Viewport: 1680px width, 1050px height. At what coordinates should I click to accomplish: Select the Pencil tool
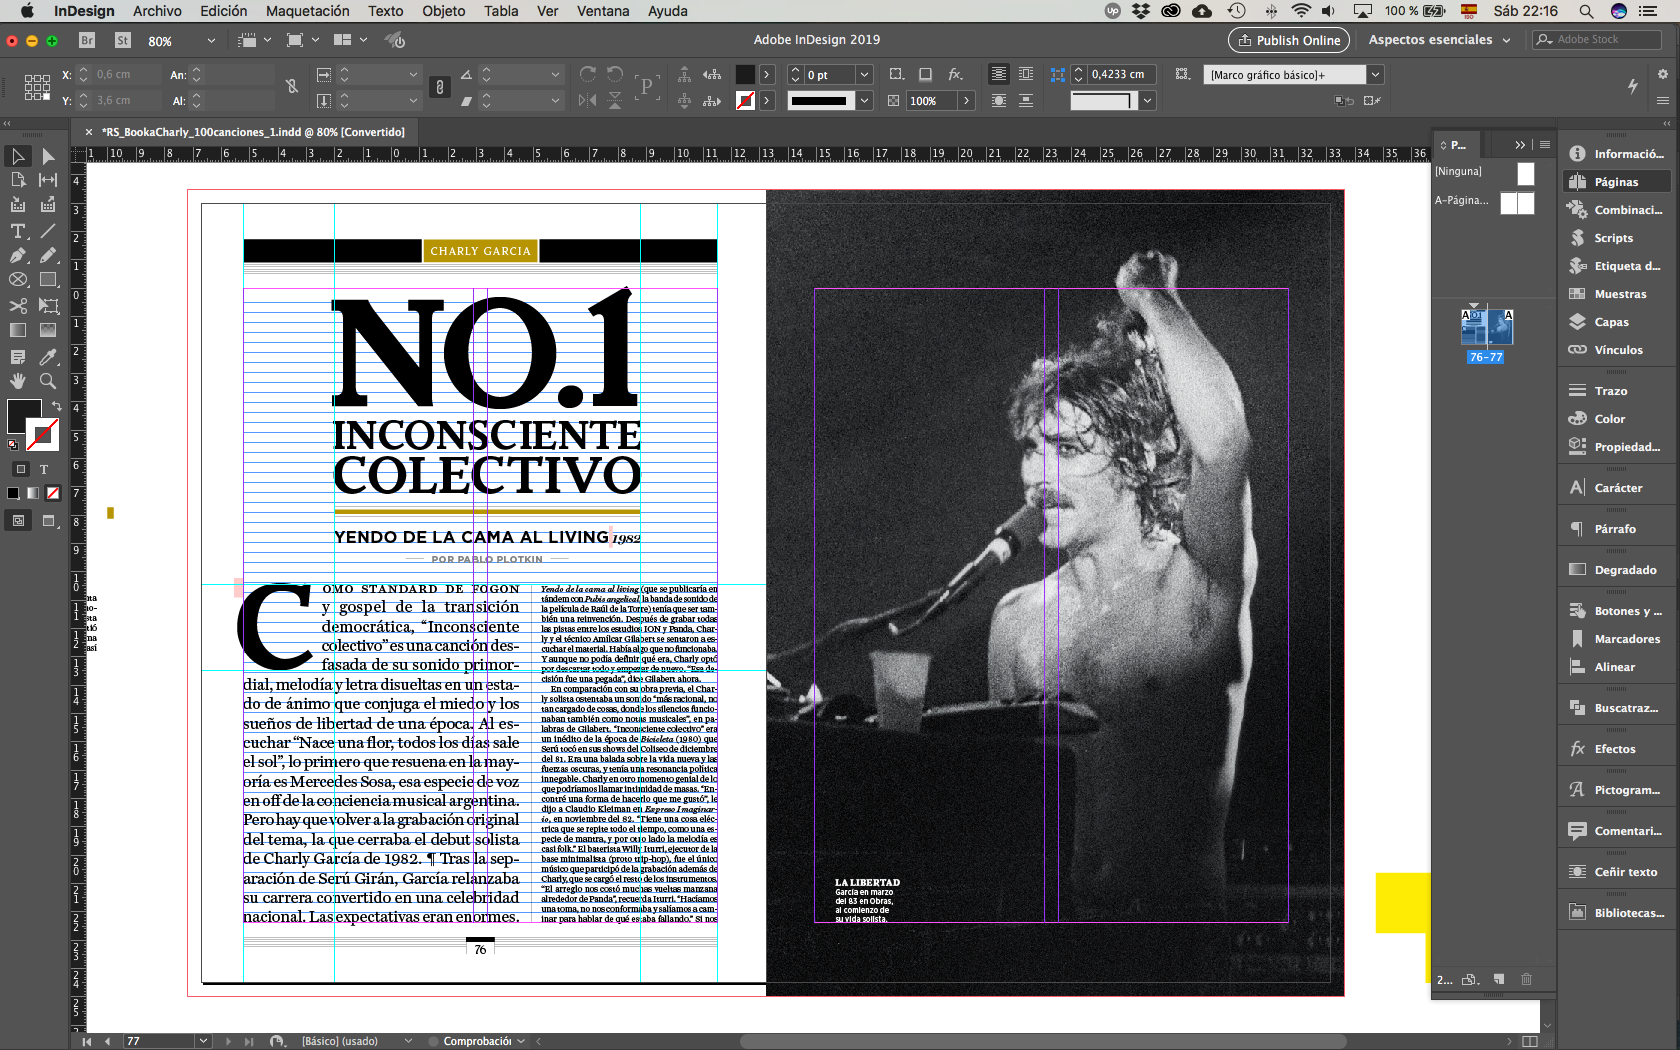(48, 255)
